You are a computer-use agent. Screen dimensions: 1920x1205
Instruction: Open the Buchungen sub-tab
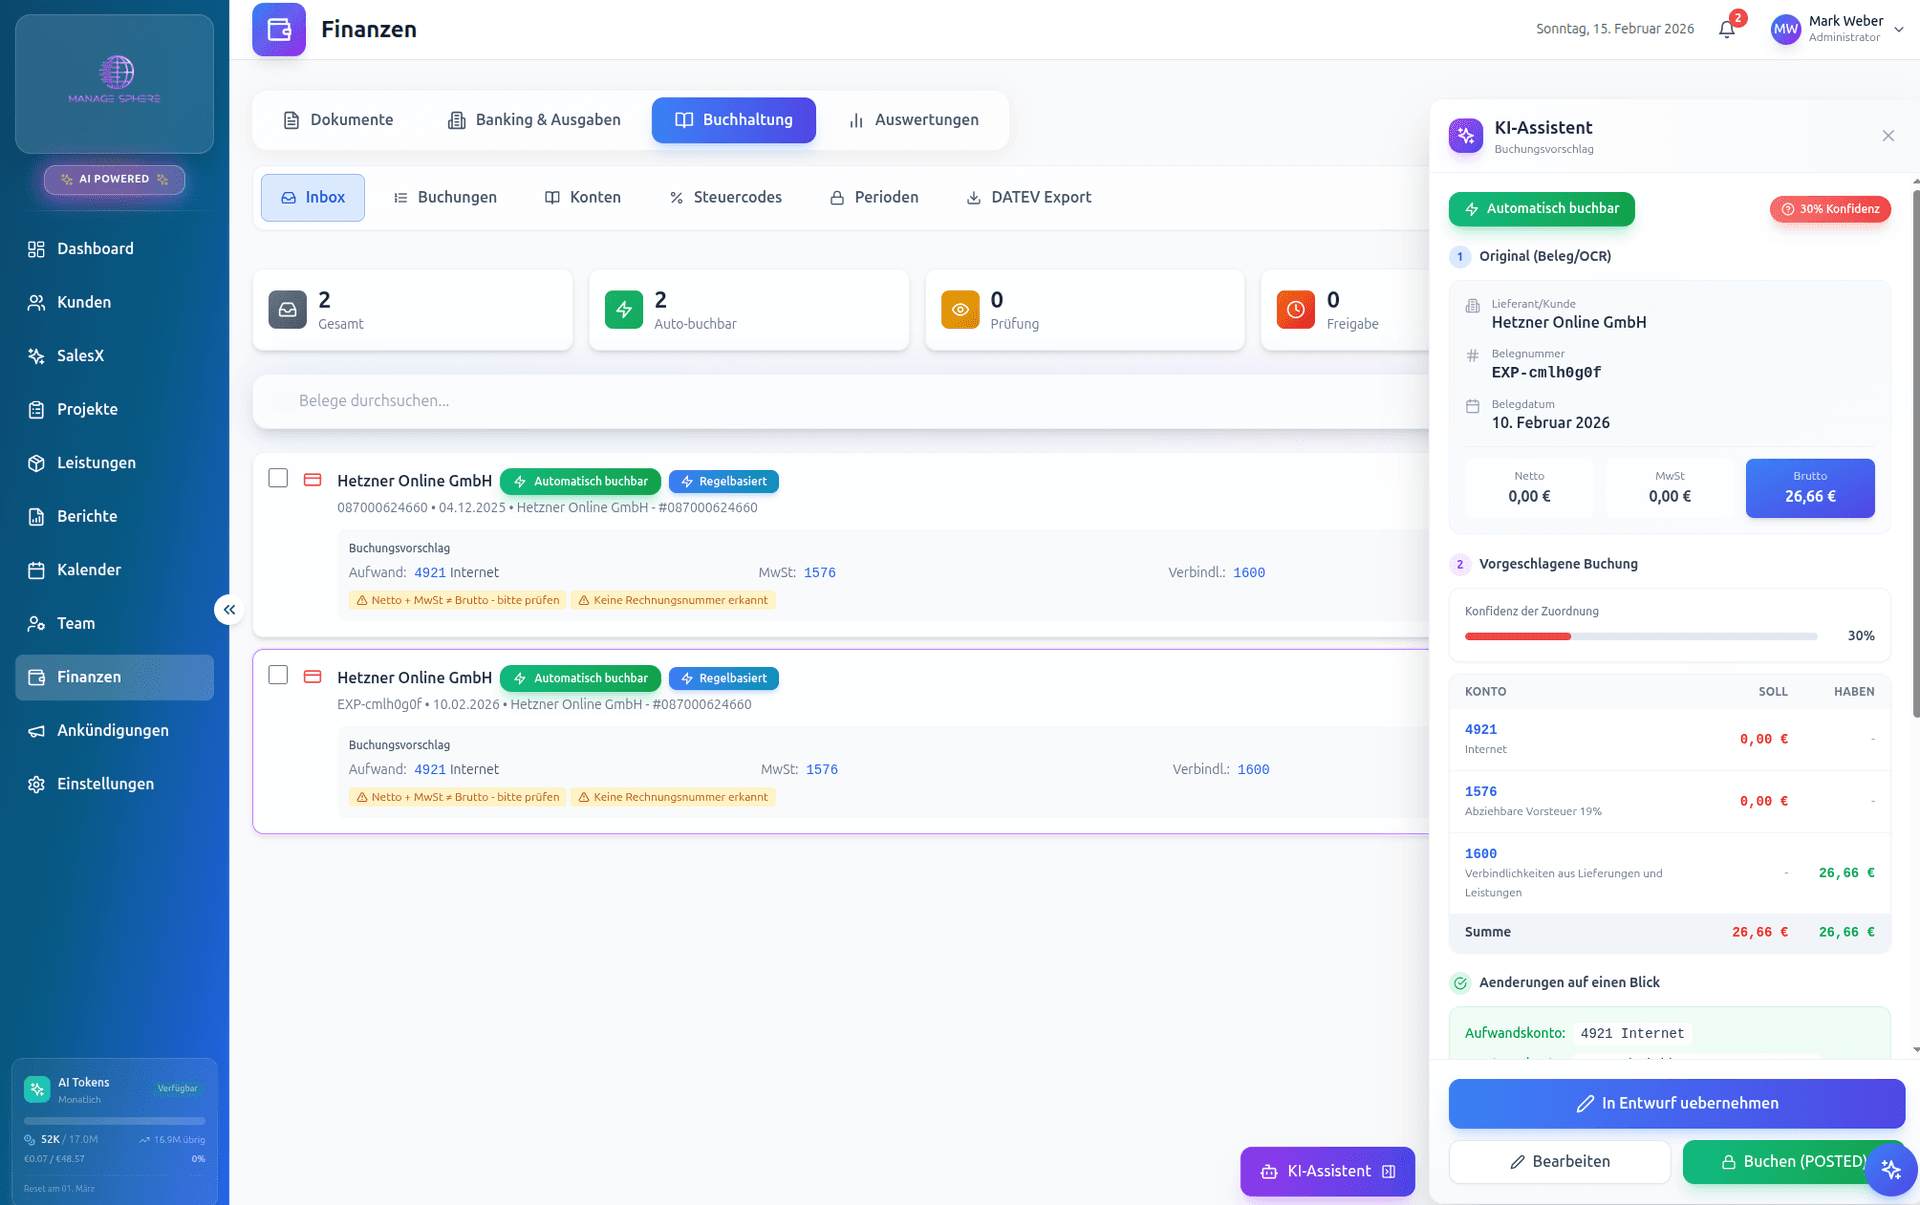click(445, 197)
